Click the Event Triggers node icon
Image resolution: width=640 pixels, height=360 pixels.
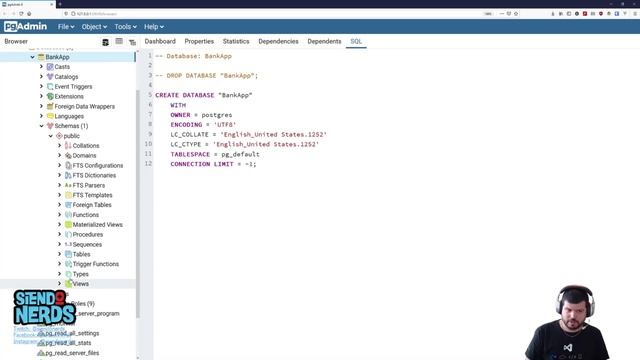click(x=50, y=87)
